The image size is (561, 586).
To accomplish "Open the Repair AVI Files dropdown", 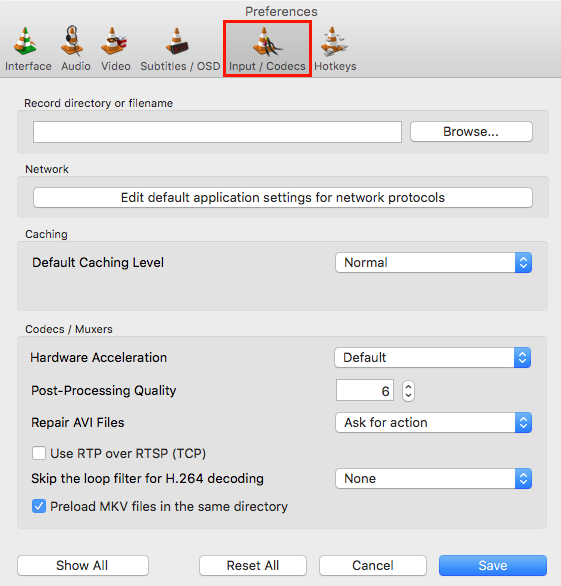I will coord(434,422).
